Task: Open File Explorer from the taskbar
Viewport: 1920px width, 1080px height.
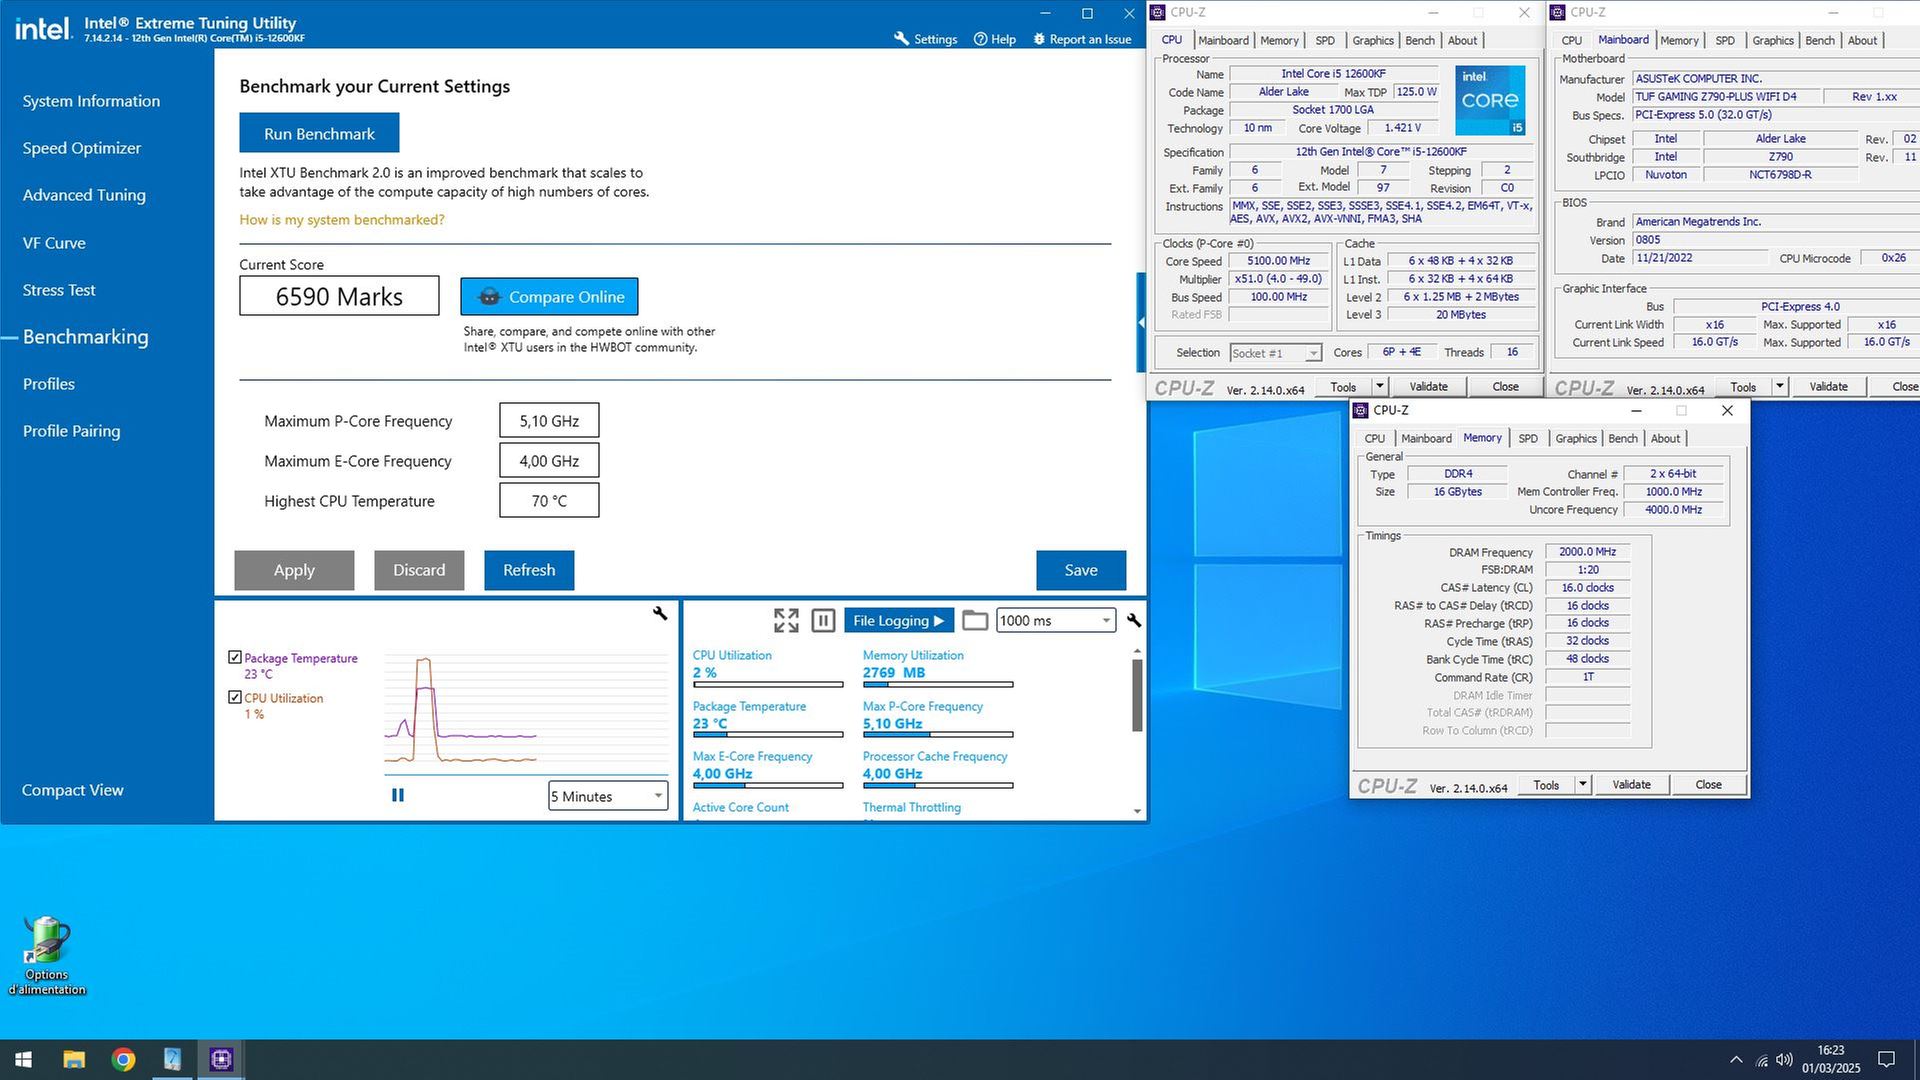Action: click(x=74, y=1059)
